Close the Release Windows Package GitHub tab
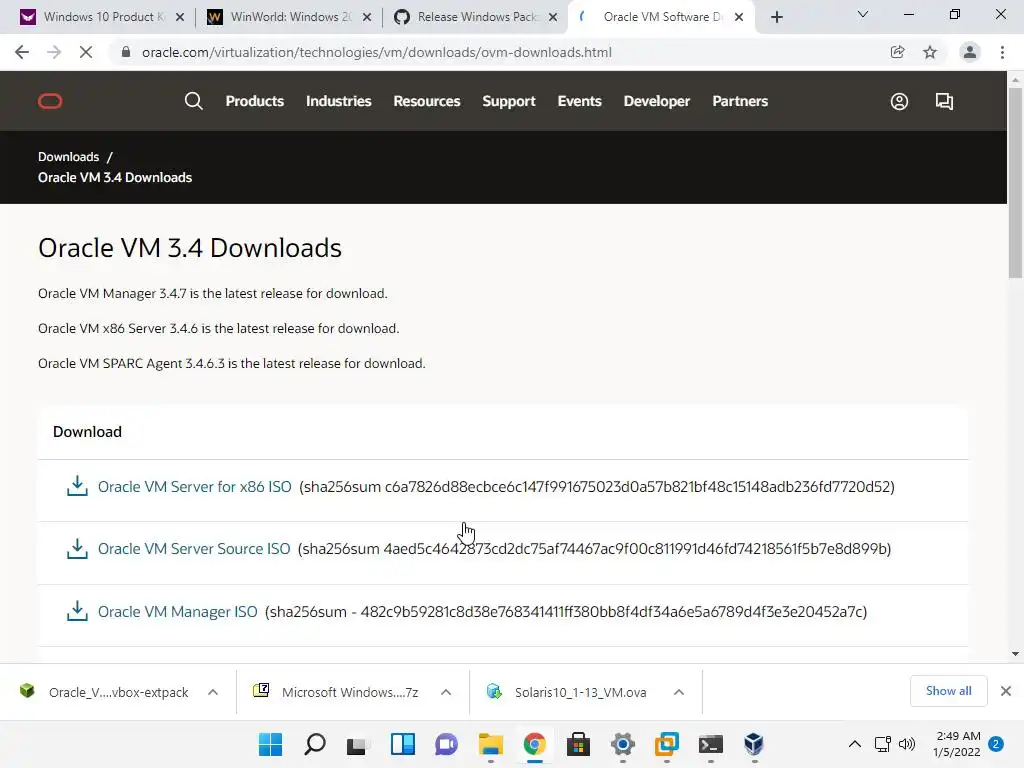1024x768 pixels. point(553,17)
